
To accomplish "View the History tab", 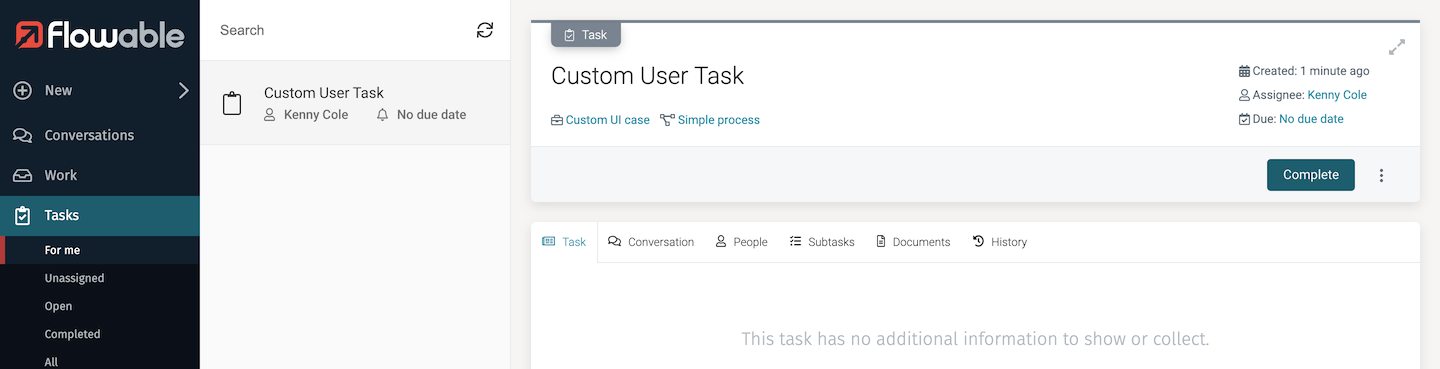I will pyautogui.click(x=999, y=242).
